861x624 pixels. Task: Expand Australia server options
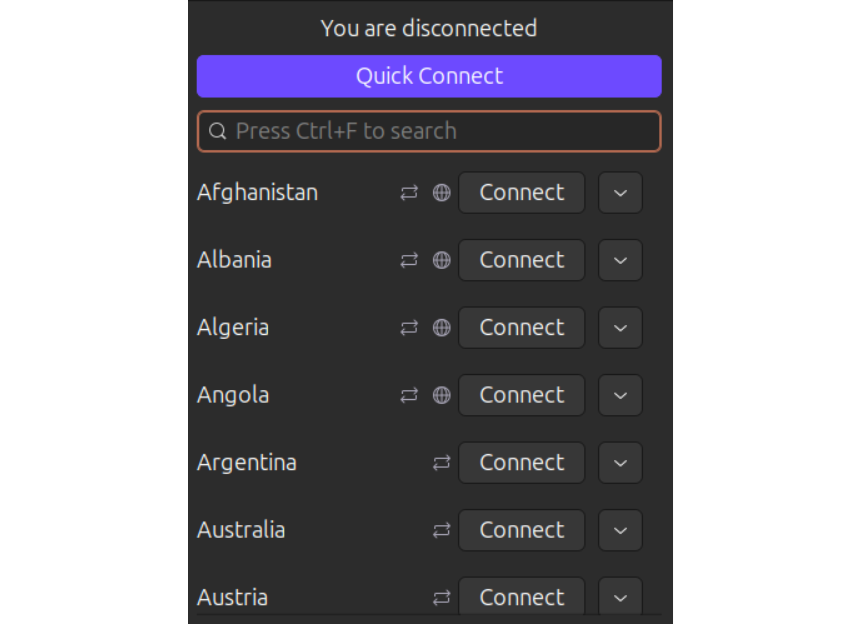tap(620, 530)
